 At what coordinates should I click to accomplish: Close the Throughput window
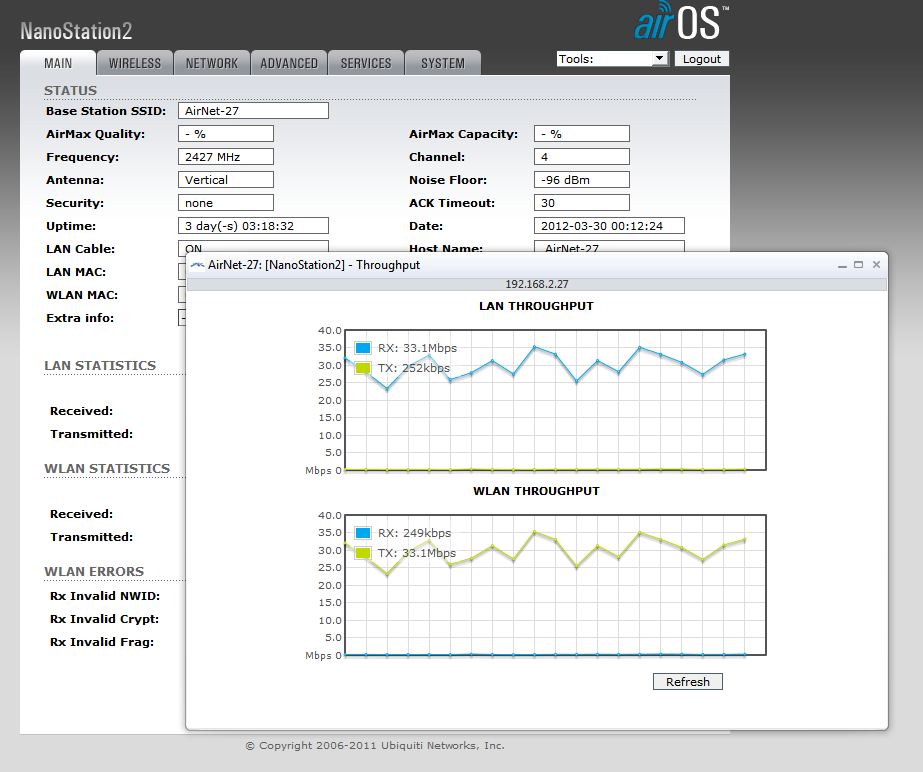pos(876,265)
